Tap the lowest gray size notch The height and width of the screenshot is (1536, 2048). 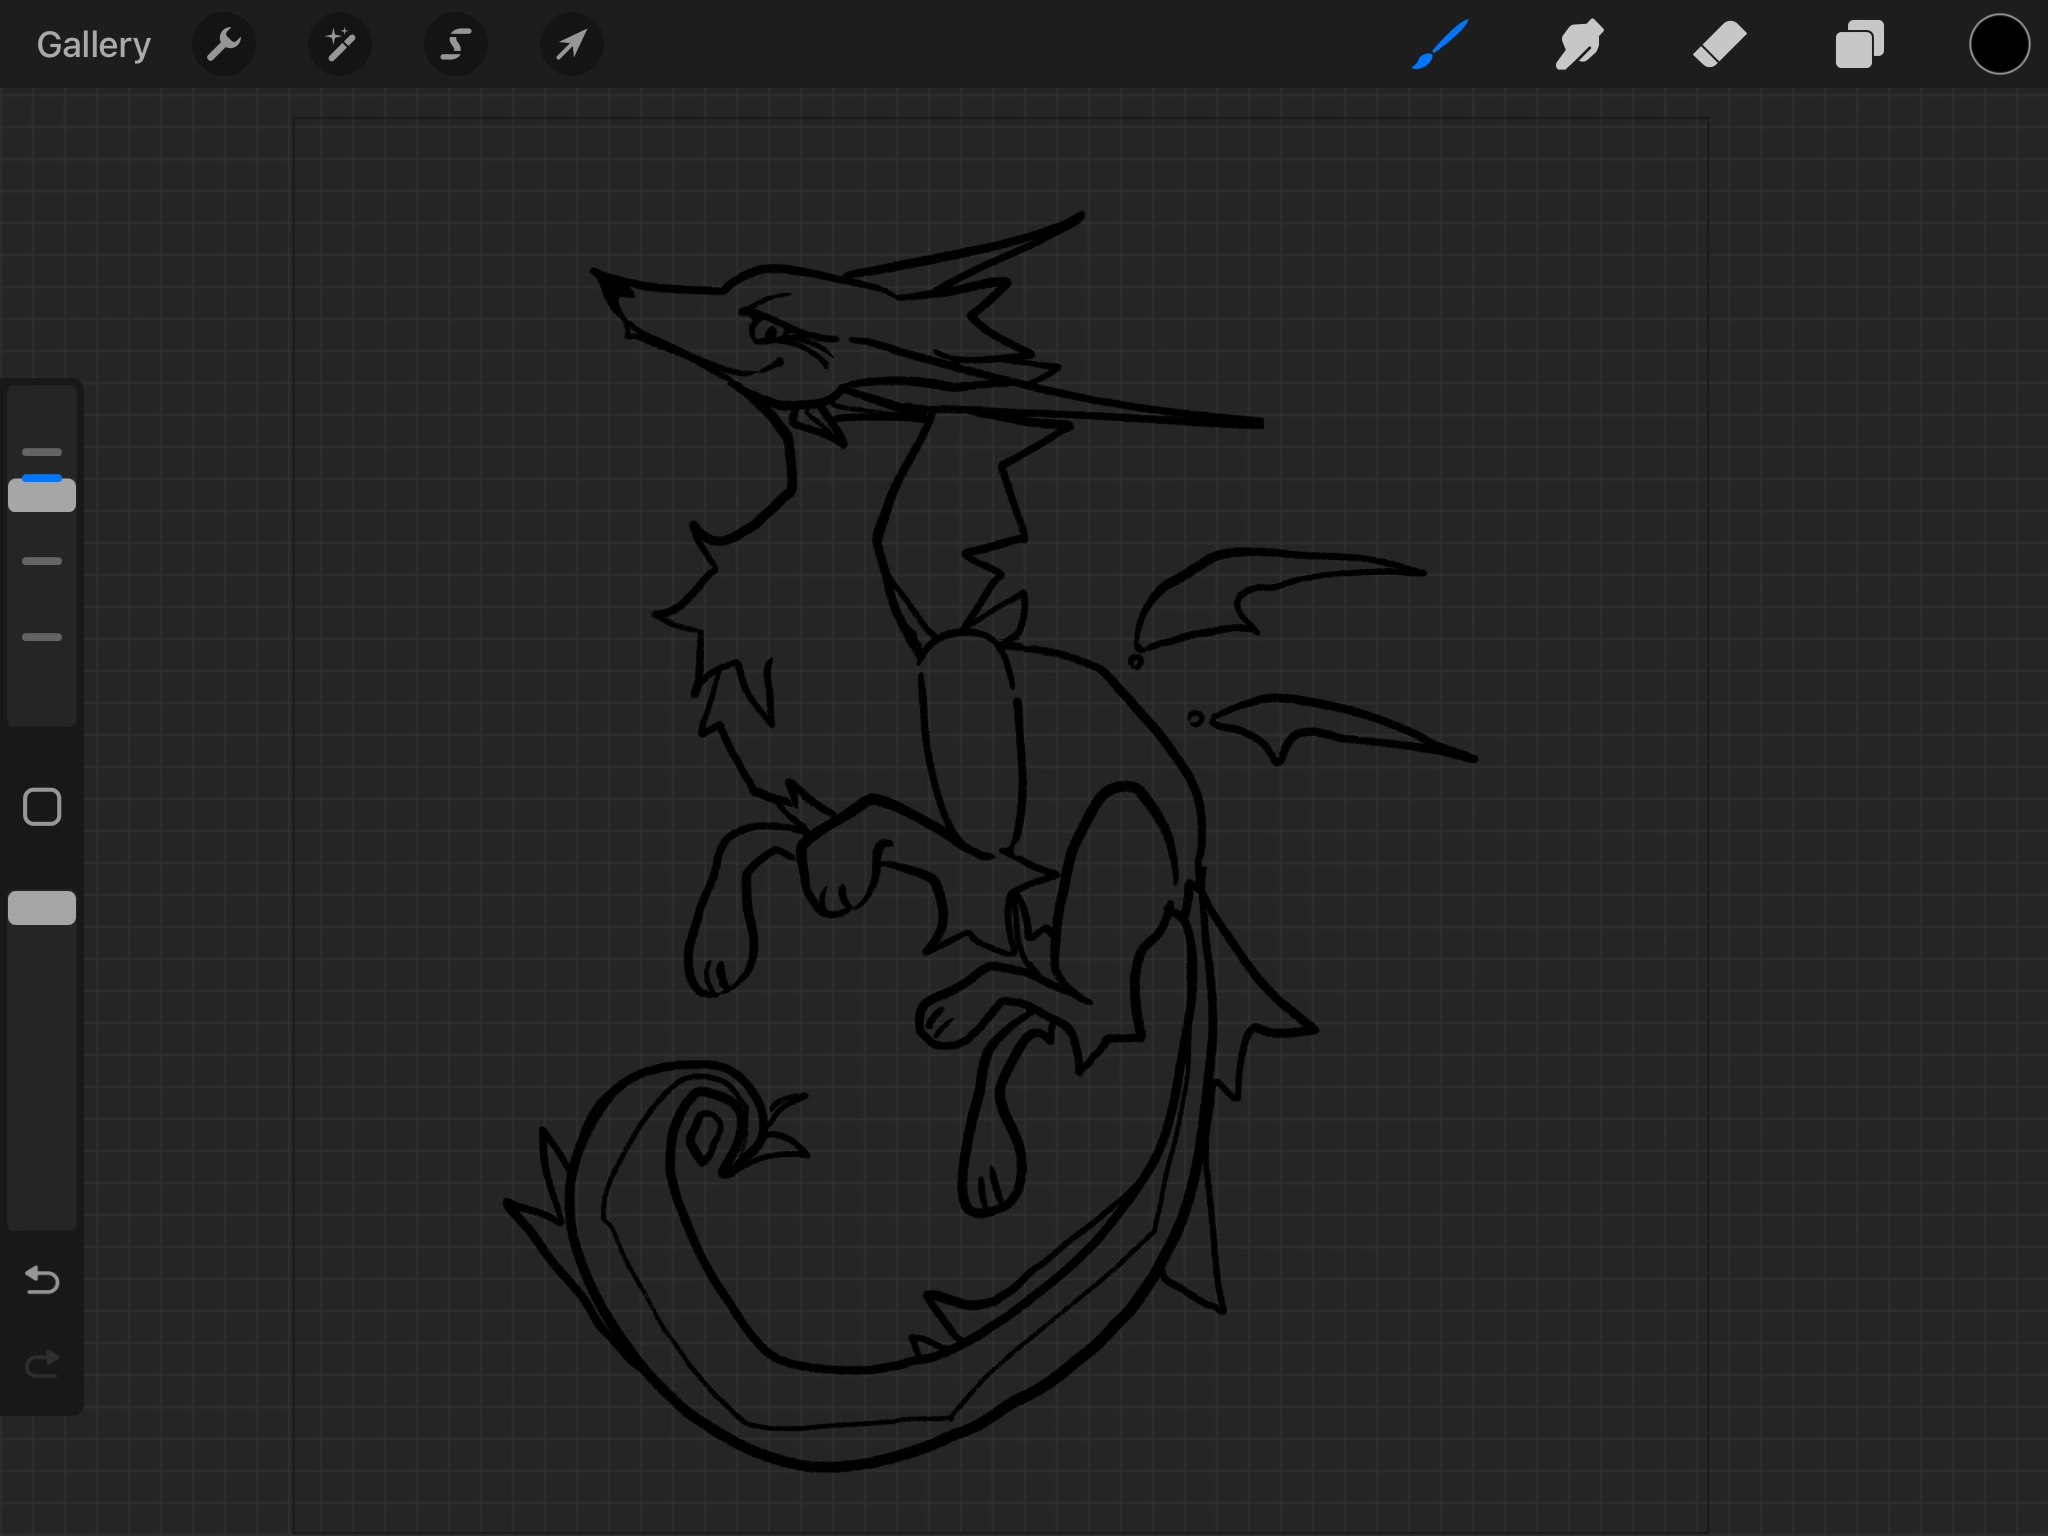(x=42, y=637)
